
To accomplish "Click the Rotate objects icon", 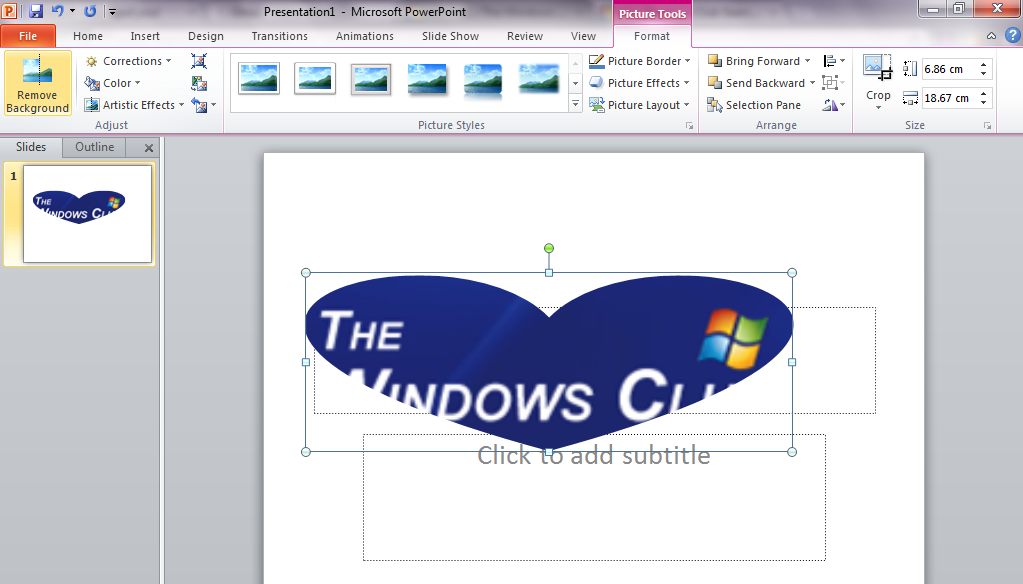I will click(834, 105).
